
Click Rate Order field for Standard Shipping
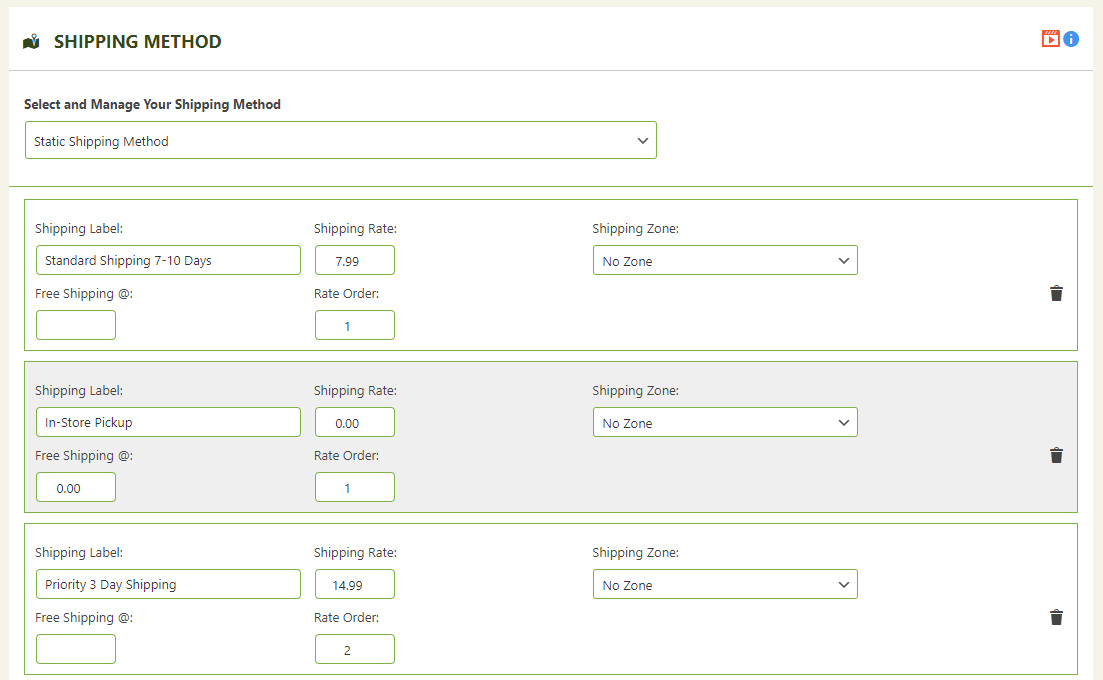[354, 325]
